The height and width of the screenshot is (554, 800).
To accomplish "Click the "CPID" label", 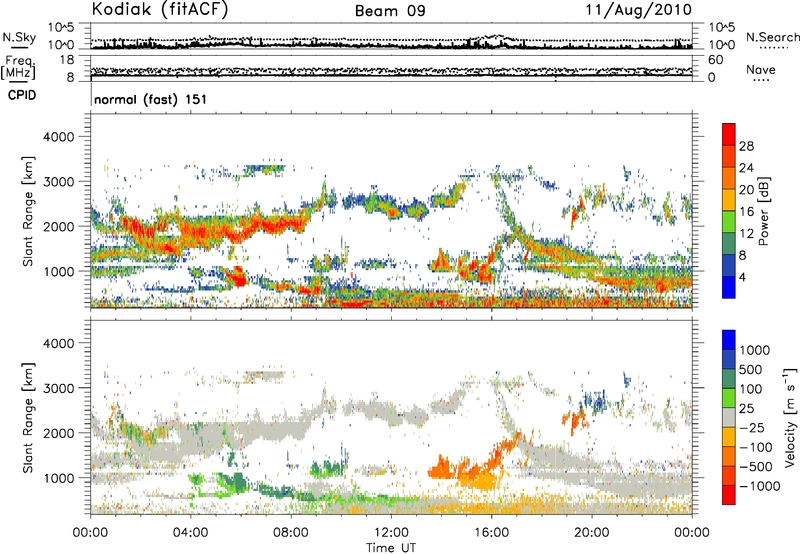I will [22, 95].
